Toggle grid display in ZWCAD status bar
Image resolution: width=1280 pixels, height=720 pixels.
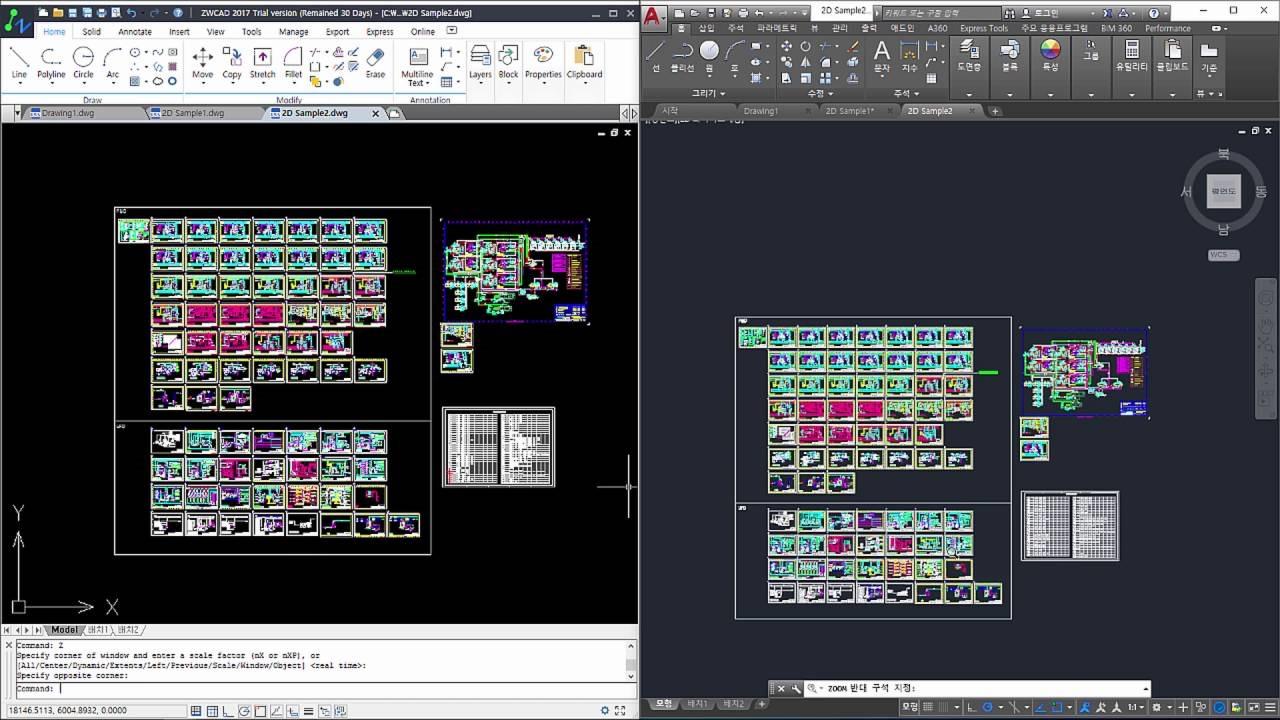click(212, 711)
